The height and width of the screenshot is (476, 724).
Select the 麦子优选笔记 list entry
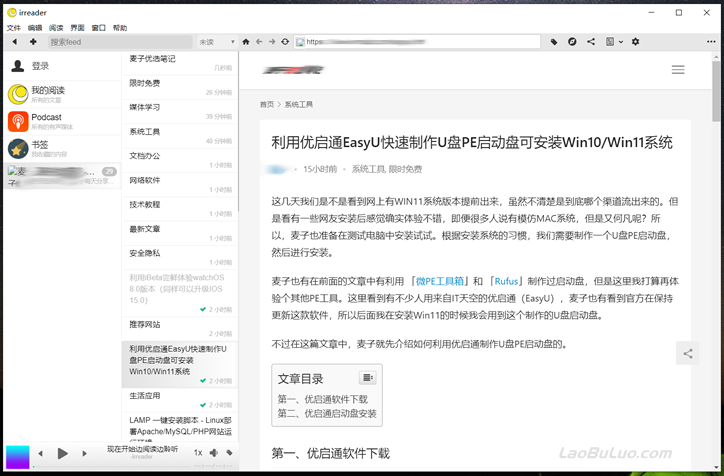[180, 63]
